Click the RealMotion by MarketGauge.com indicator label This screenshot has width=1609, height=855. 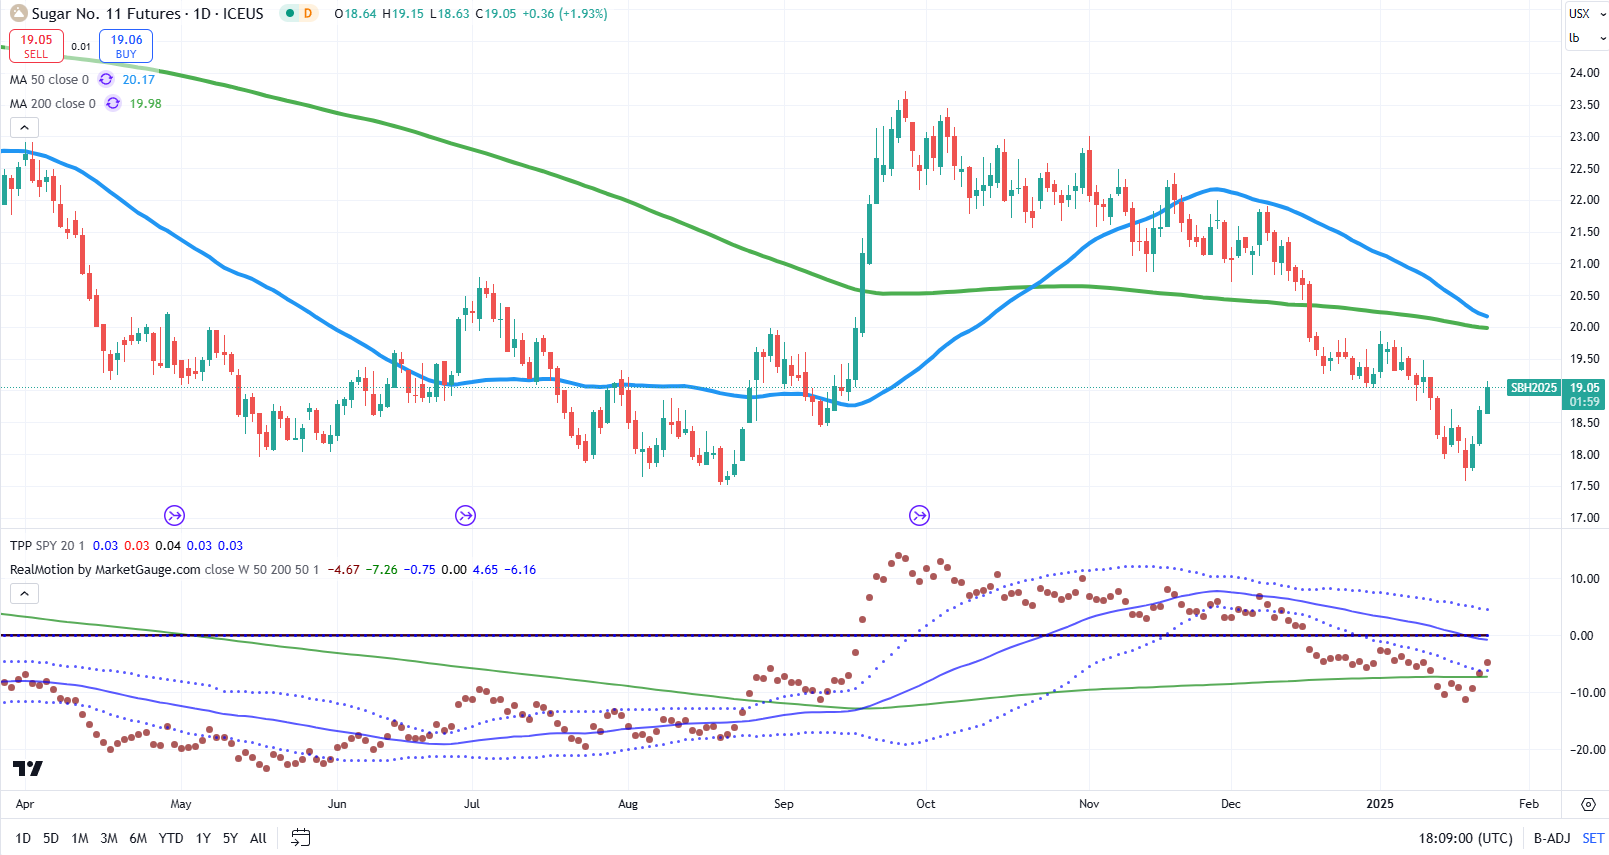[x=105, y=569]
